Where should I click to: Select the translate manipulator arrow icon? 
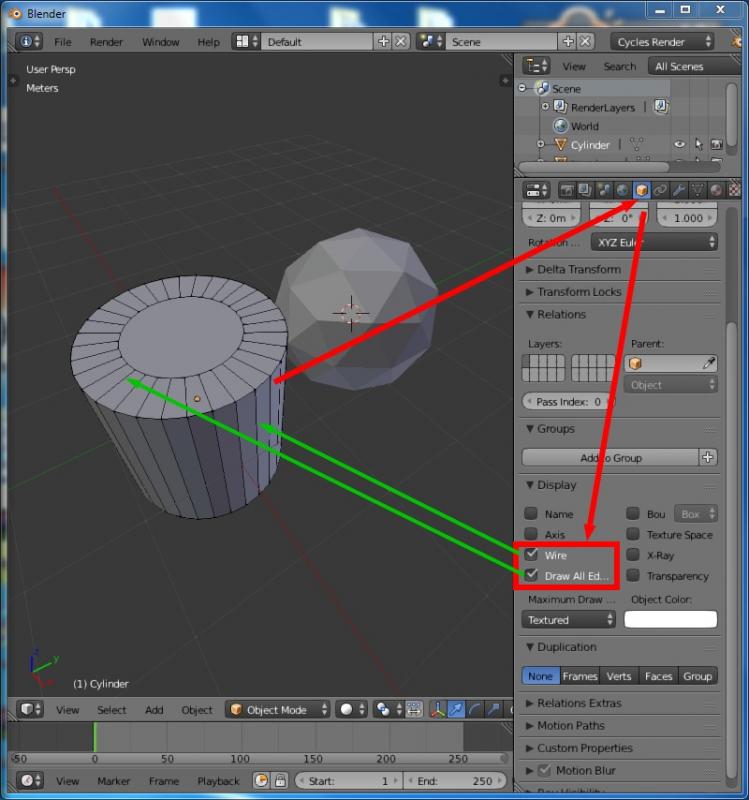(456, 710)
